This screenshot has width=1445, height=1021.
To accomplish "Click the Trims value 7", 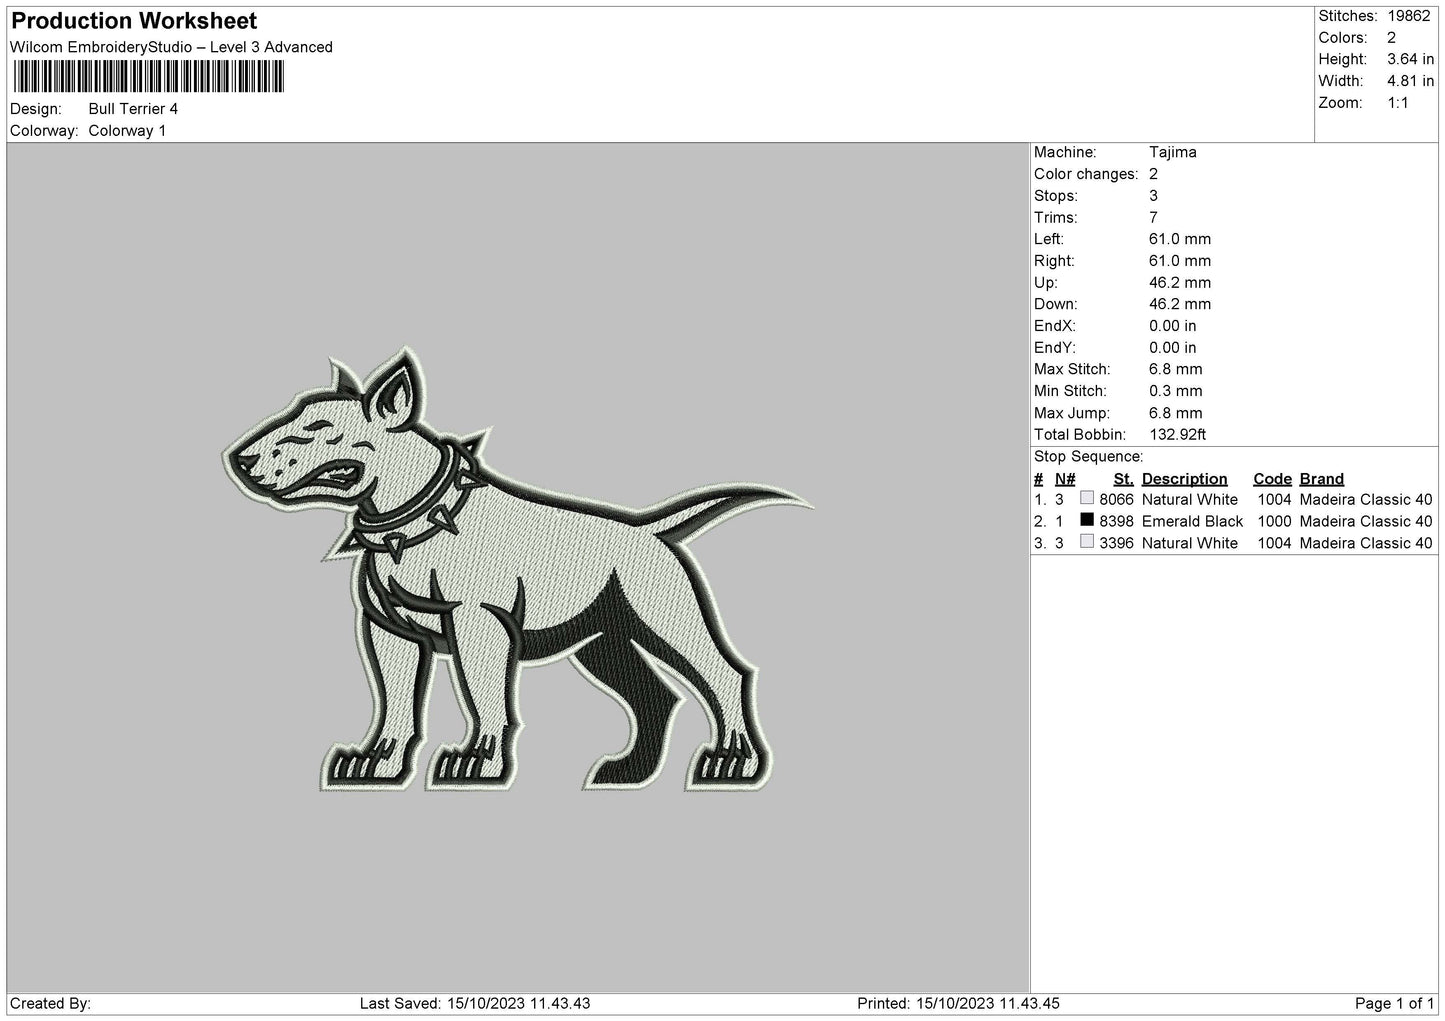I will pos(1154,218).
